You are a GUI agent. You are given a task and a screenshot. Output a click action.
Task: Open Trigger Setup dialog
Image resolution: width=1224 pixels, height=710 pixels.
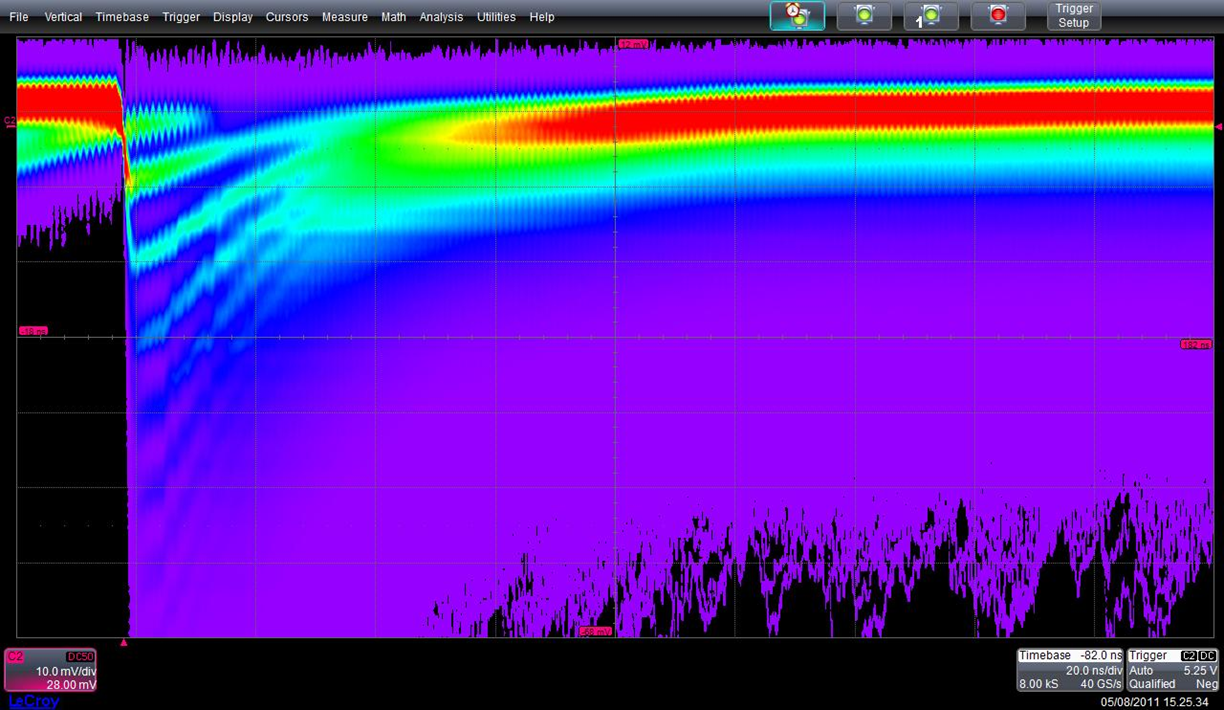pyautogui.click(x=1074, y=16)
